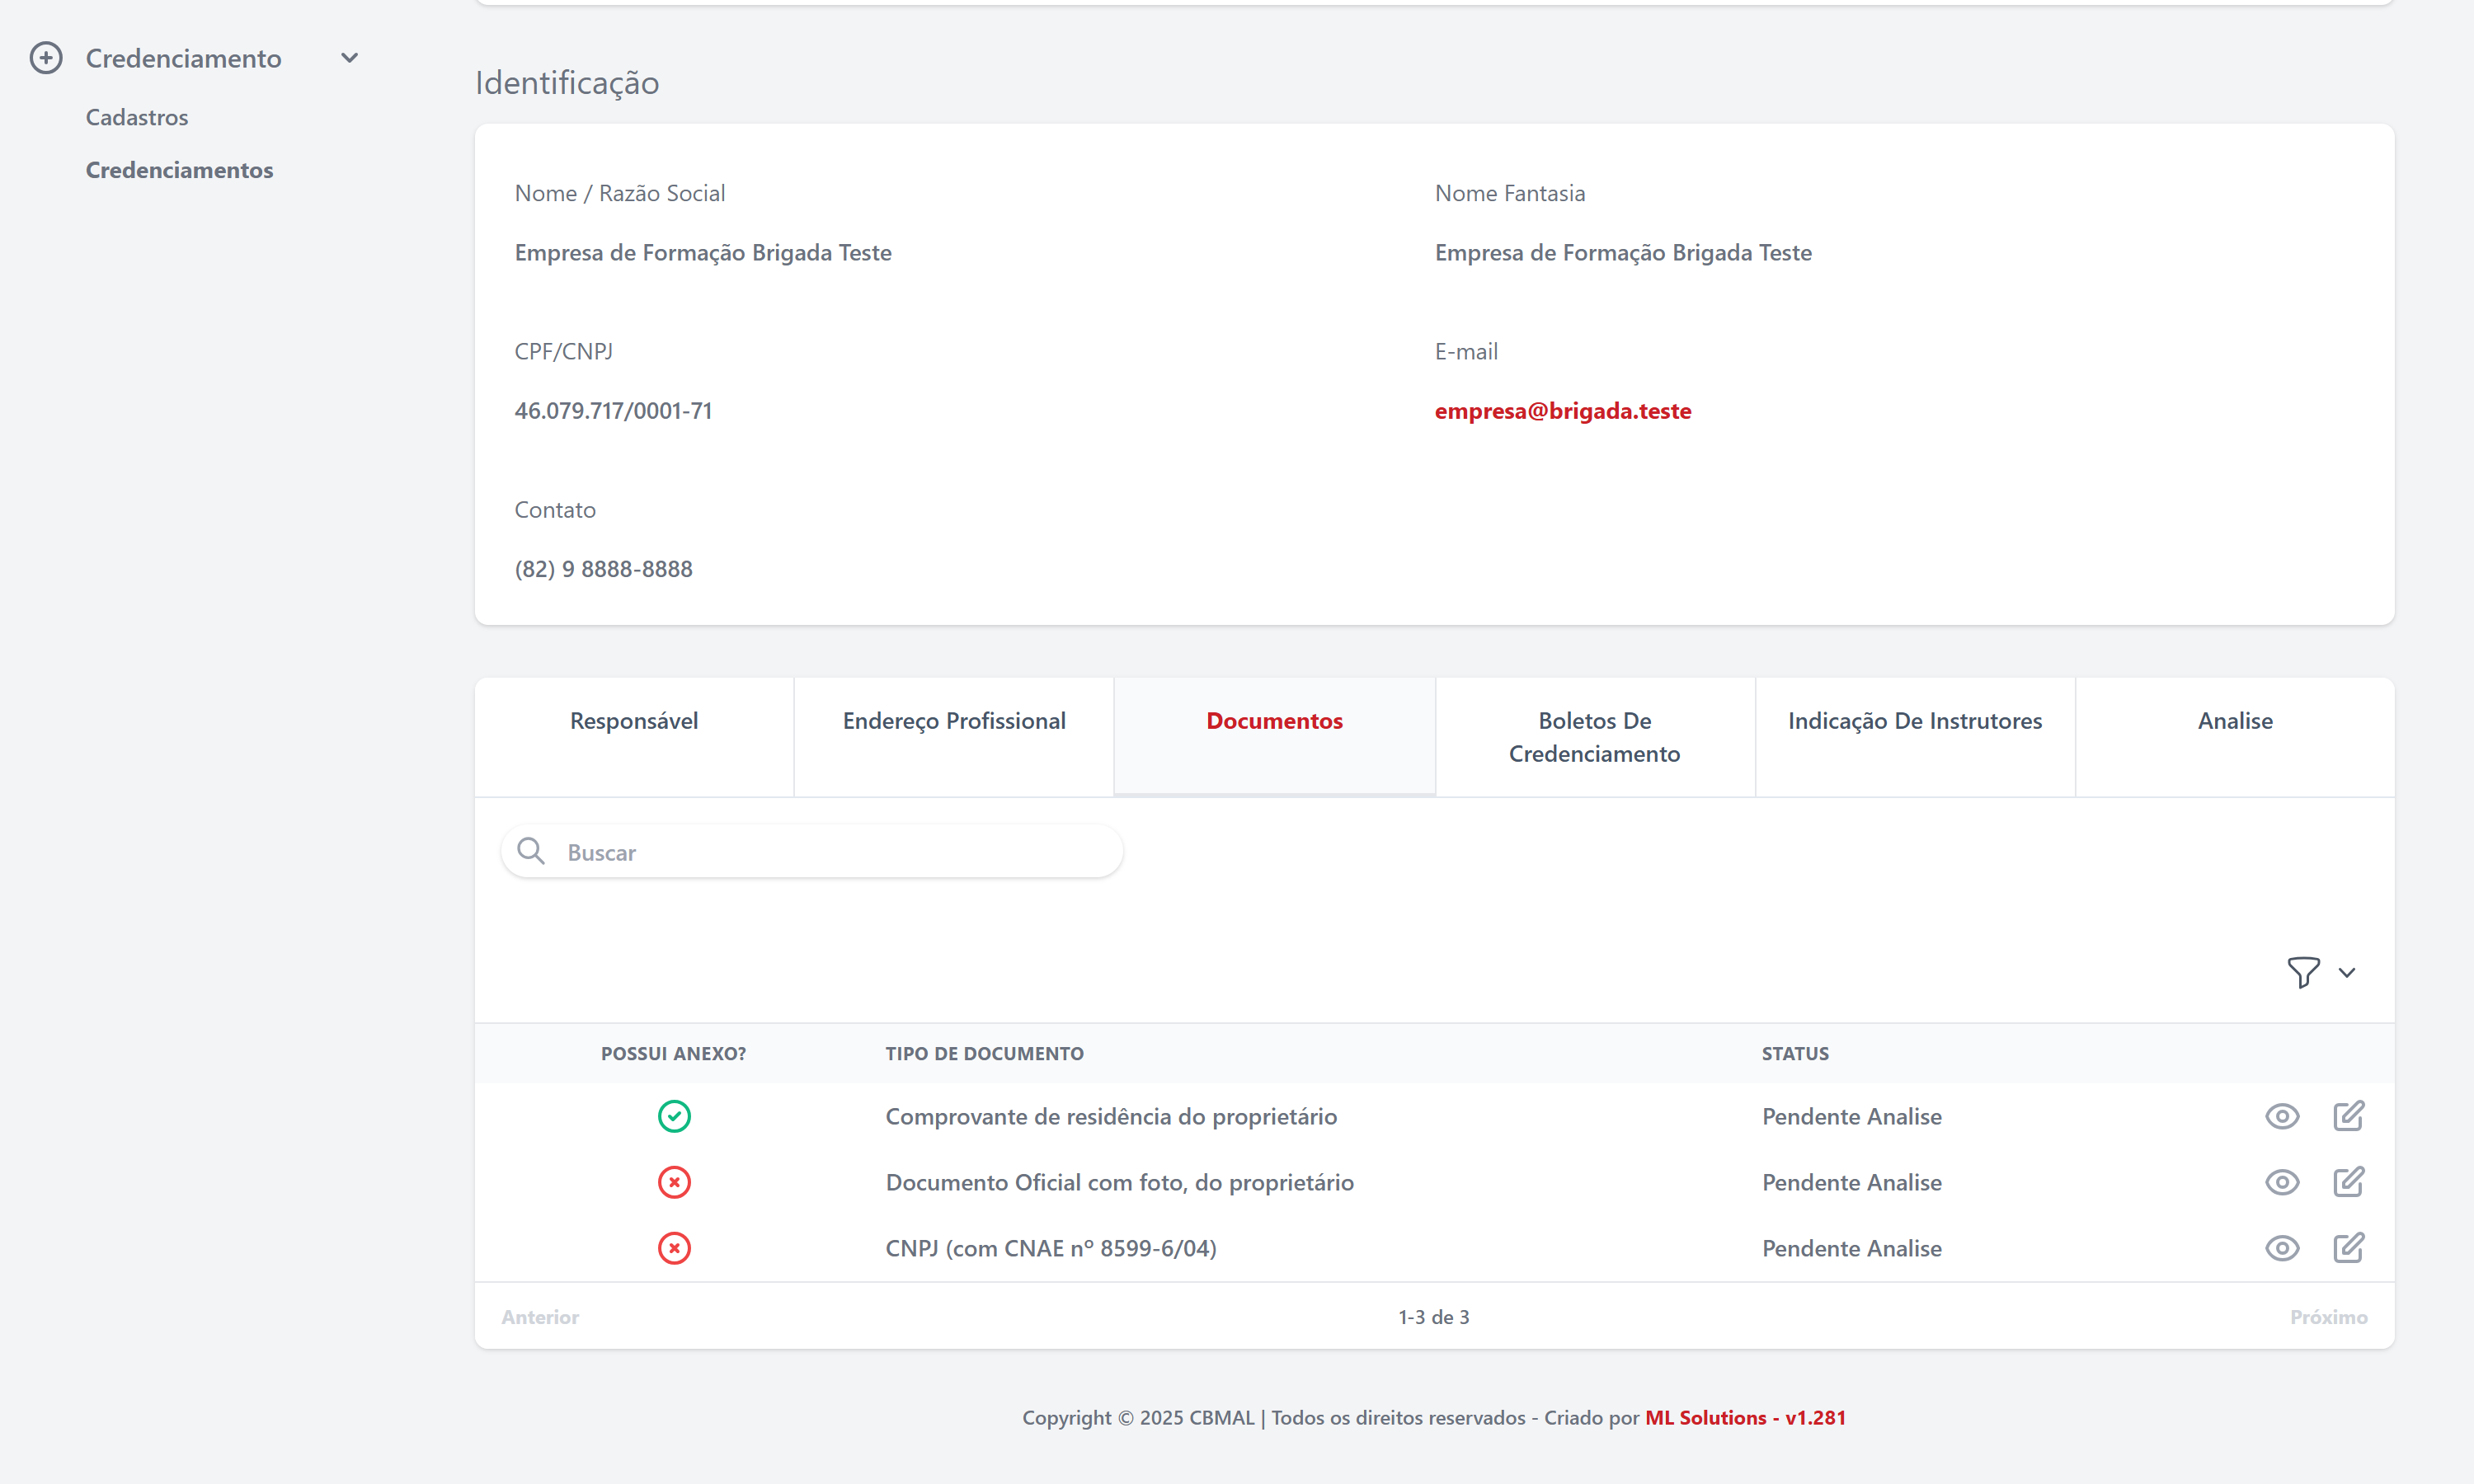This screenshot has height=1484, width=2474.
Task: Click the Anterior pagination control
Action: (x=540, y=1316)
